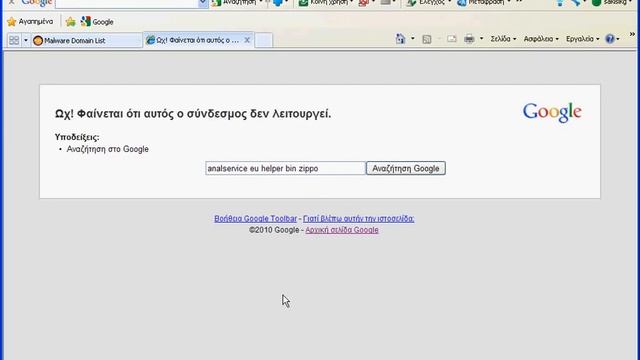
Task: Click the RSS feeds icon
Action: (x=427, y=39)
